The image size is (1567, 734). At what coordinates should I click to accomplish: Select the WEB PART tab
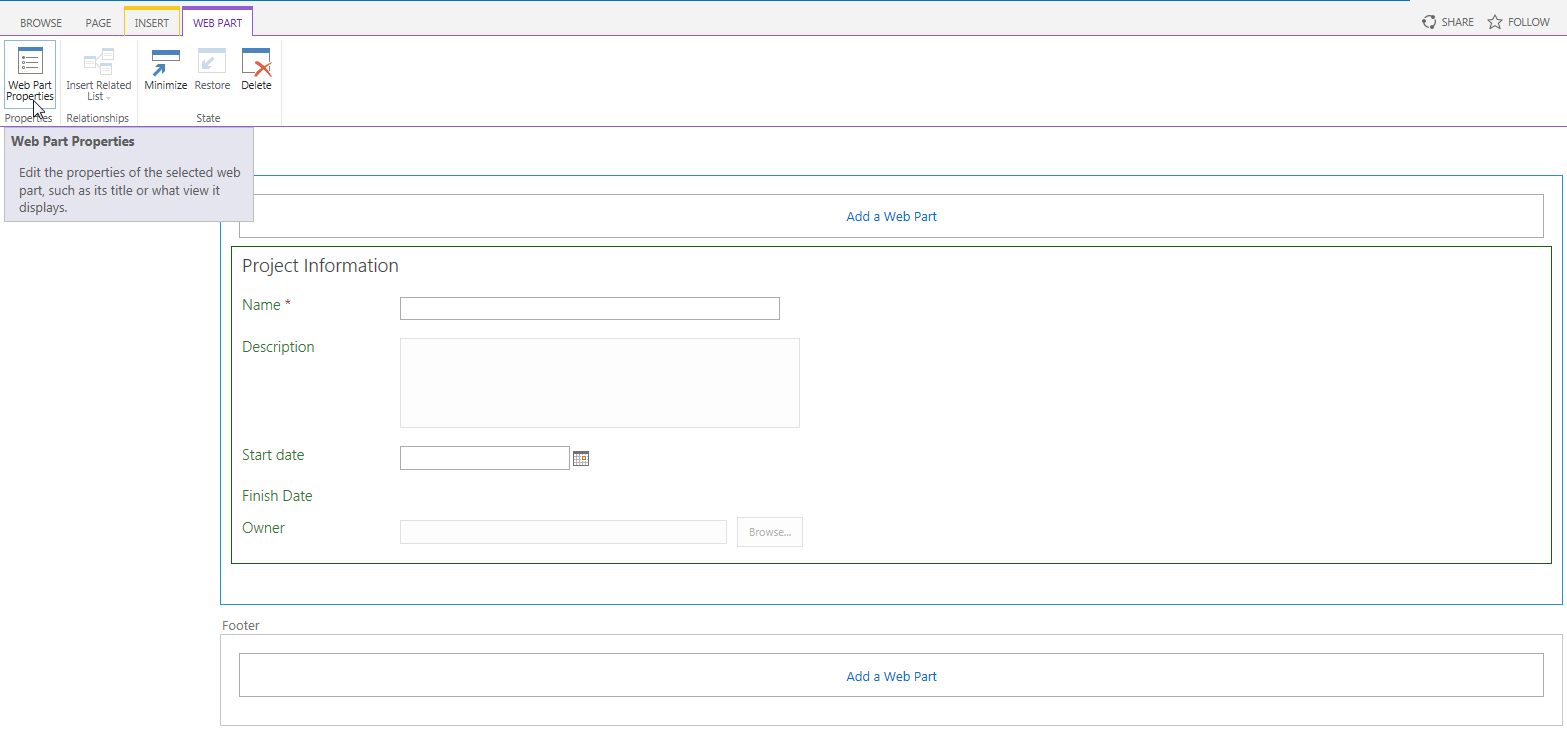[217, 21]
